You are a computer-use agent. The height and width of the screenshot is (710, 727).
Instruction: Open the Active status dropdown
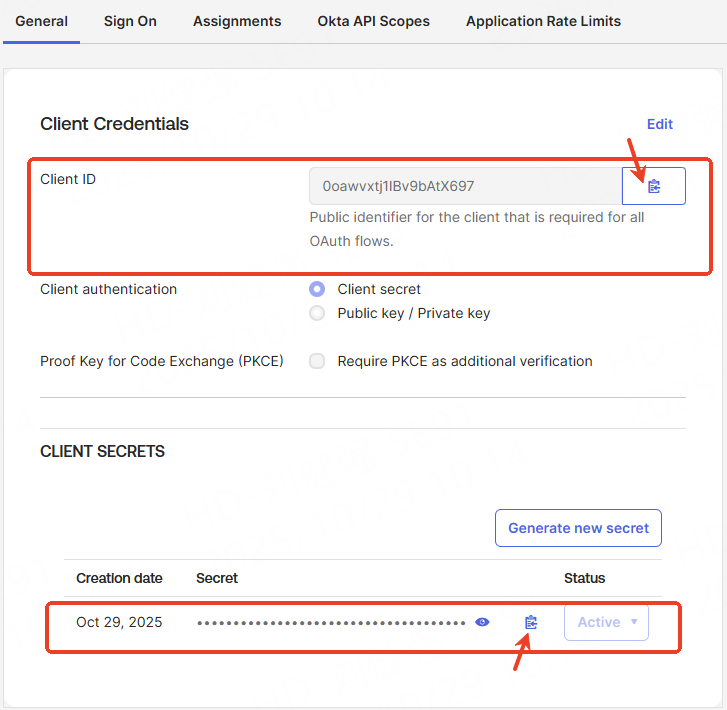click(606, 622)
